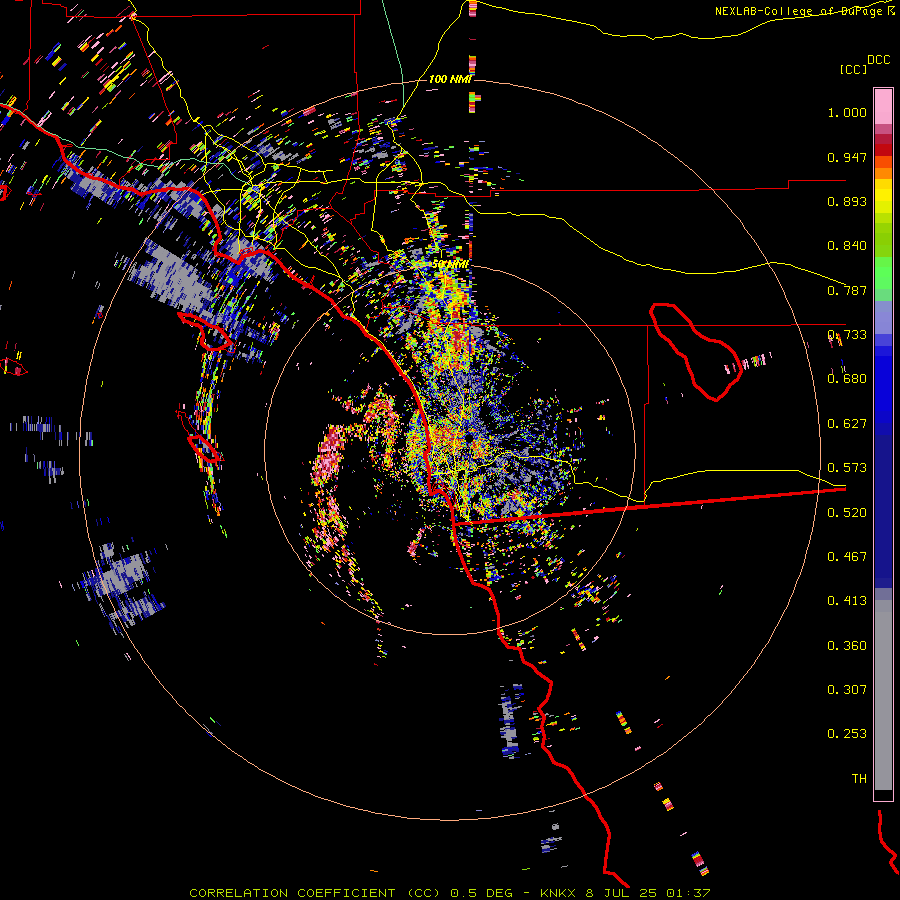This screenshot has height=900, width=900.
Task: Click the 0.573 scale value label
Action: click(847, 468)
